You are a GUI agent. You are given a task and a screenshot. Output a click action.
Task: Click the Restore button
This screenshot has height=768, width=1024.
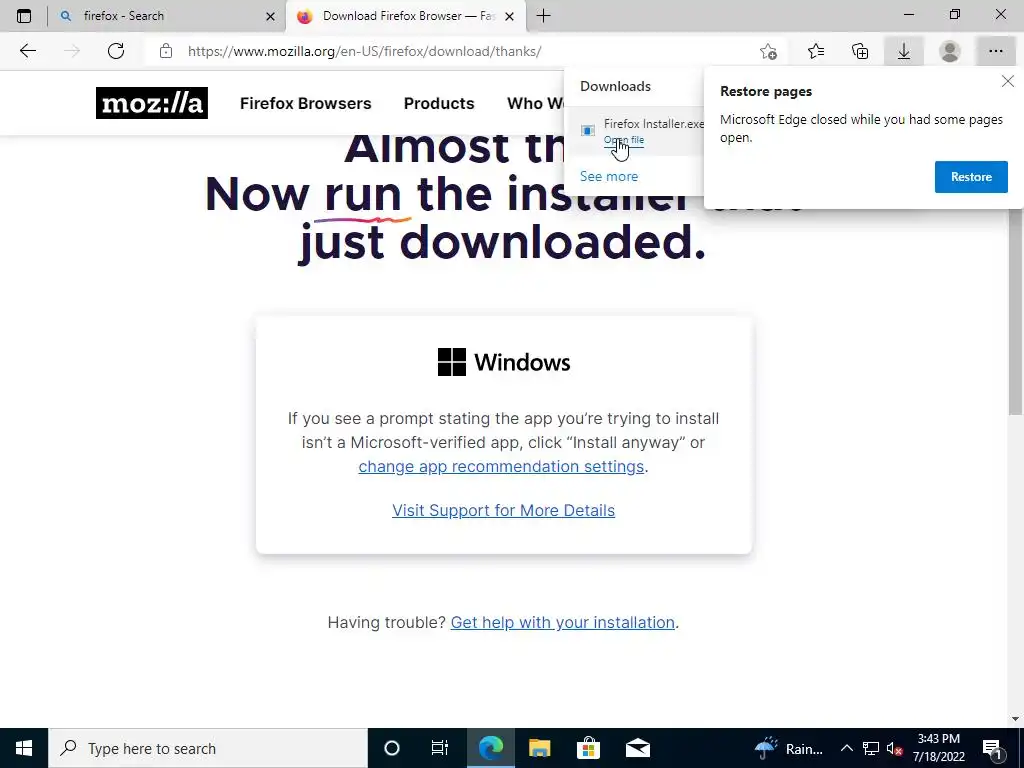coord(971,177)
